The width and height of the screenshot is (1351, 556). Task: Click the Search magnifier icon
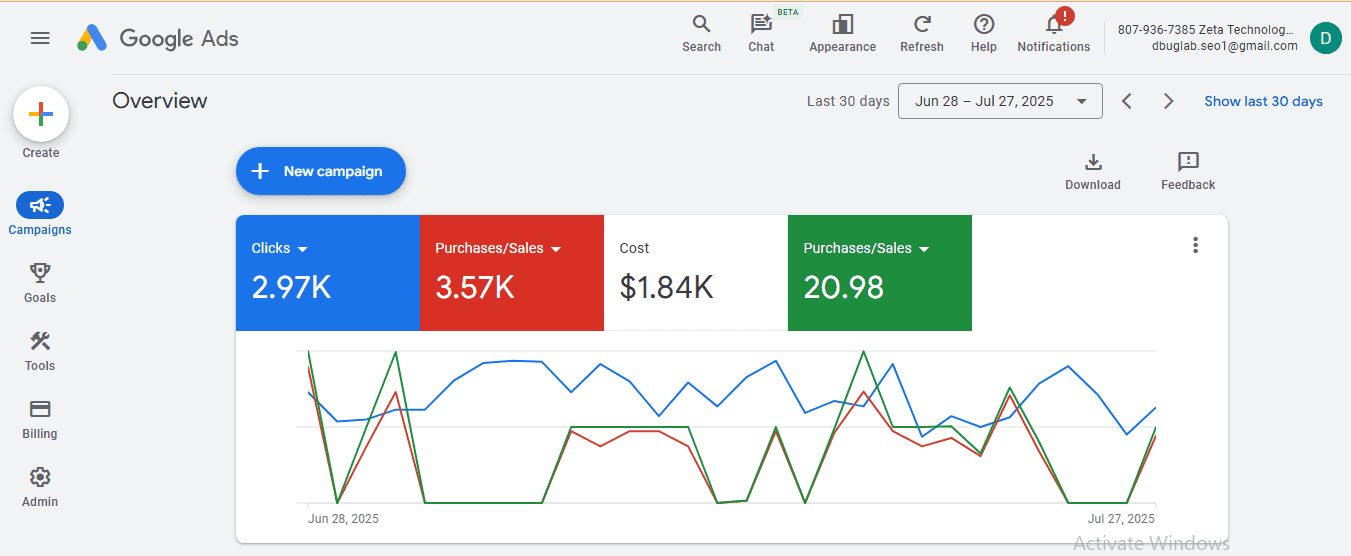pos(701,25)
